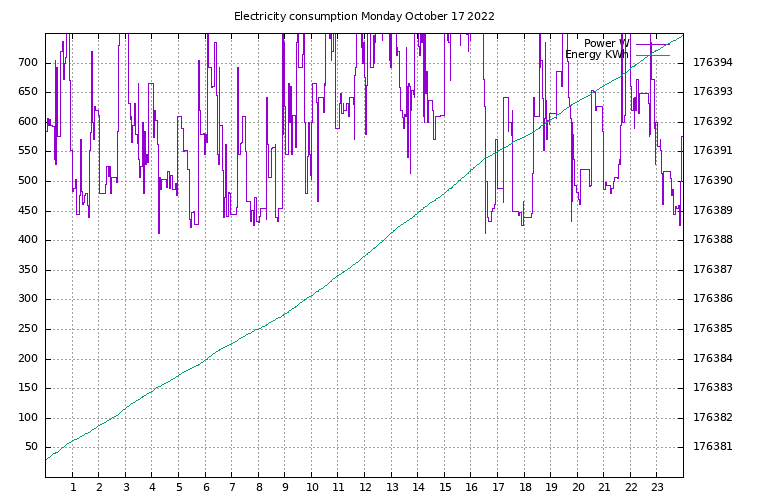Image resolution: width=768 pixels, height=500 pixels.
Task: Click hour label 11 on the x-axis
Action: click(338, 488)
